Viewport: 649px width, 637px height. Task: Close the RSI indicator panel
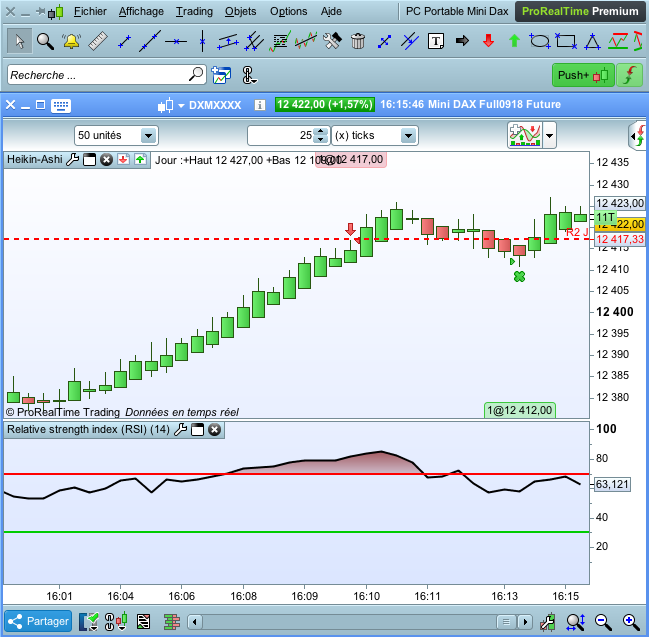coord(214,430)
